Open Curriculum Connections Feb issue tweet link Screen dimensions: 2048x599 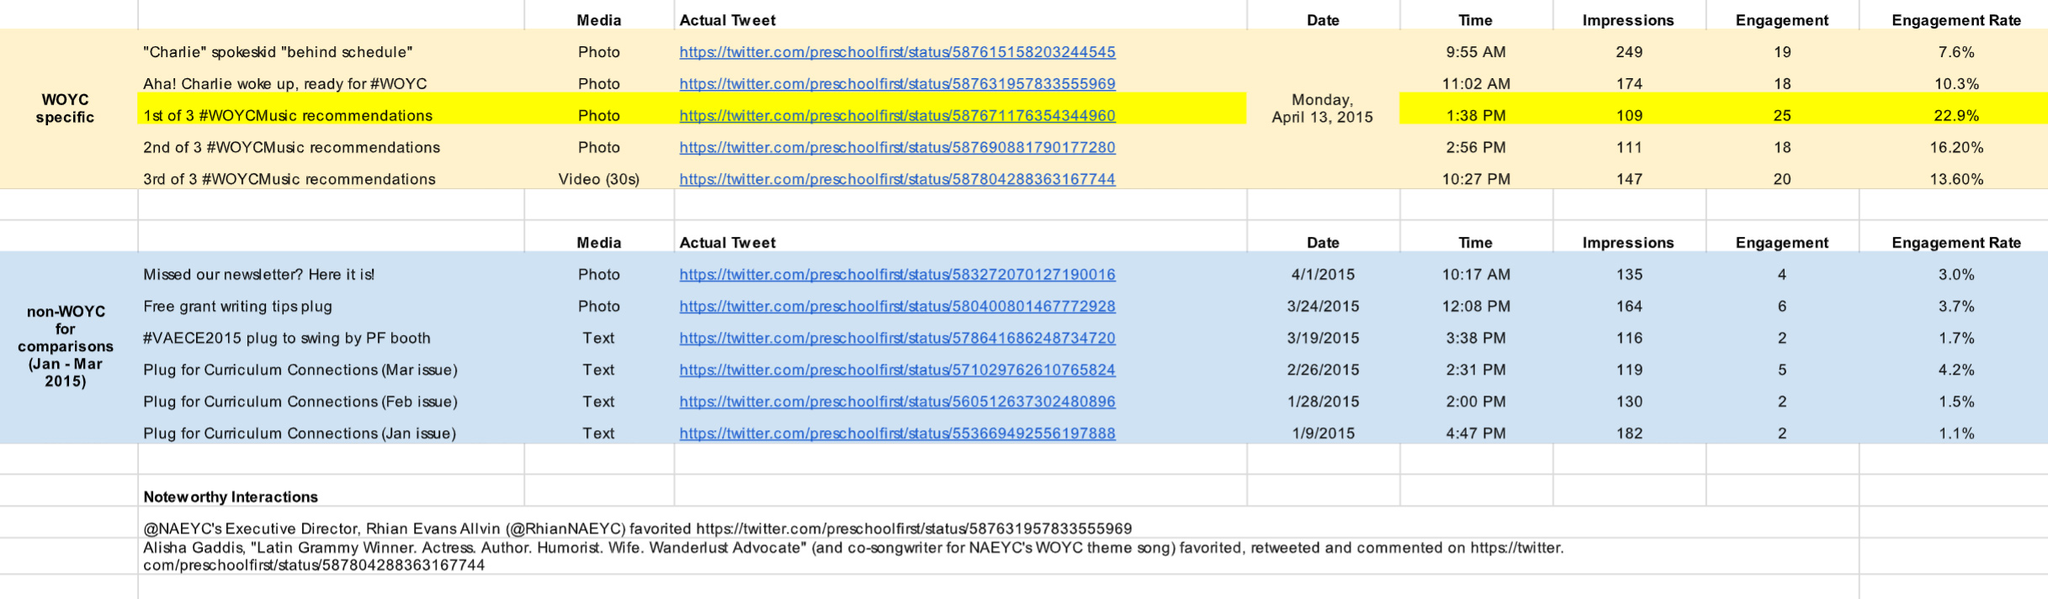[897, 402]
